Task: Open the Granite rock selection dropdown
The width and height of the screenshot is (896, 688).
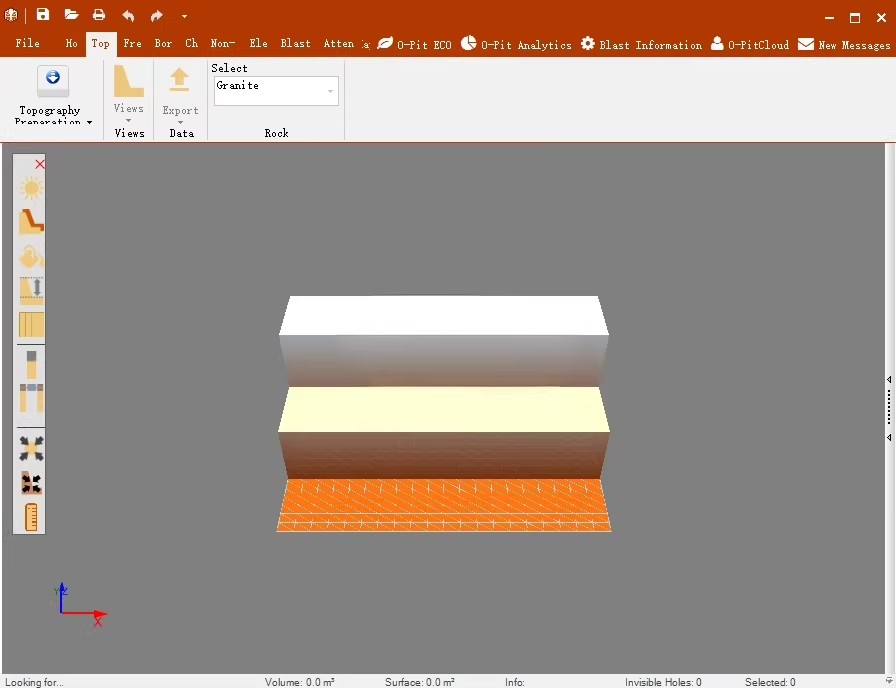Action: (330, 92)
